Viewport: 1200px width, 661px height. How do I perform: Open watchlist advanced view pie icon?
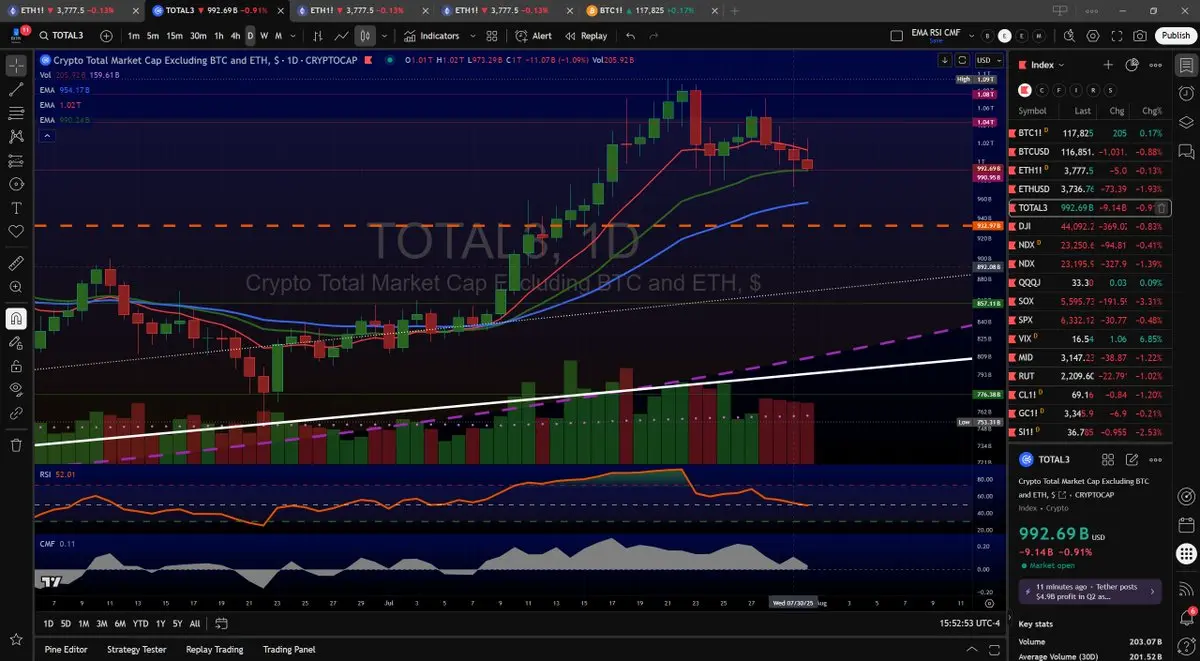[1132, 65]
